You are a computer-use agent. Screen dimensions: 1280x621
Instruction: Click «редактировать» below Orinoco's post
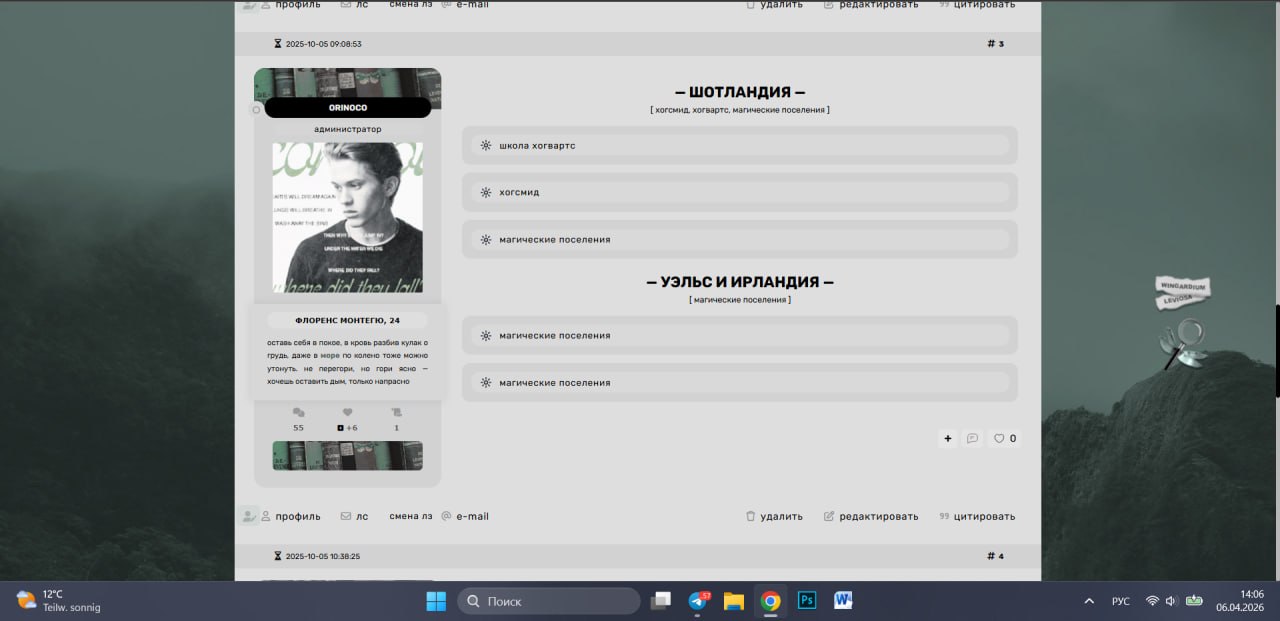[x=870, y=517]
